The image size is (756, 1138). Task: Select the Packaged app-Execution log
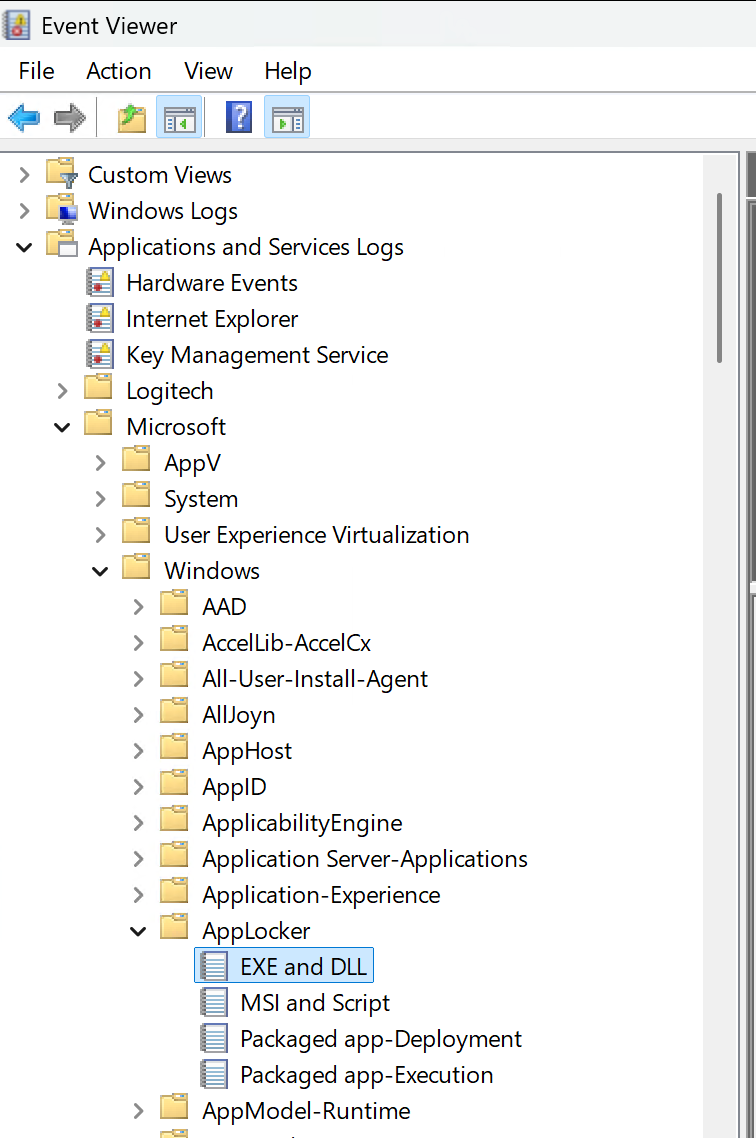366,1074
